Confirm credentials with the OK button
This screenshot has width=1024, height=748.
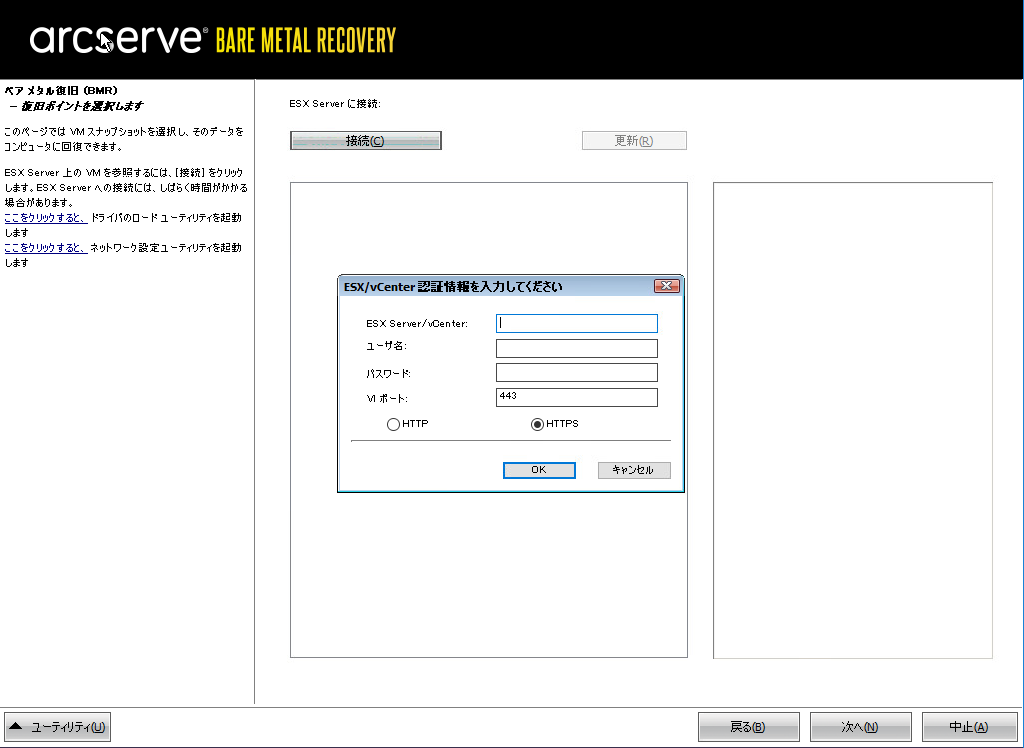(539, 470)
